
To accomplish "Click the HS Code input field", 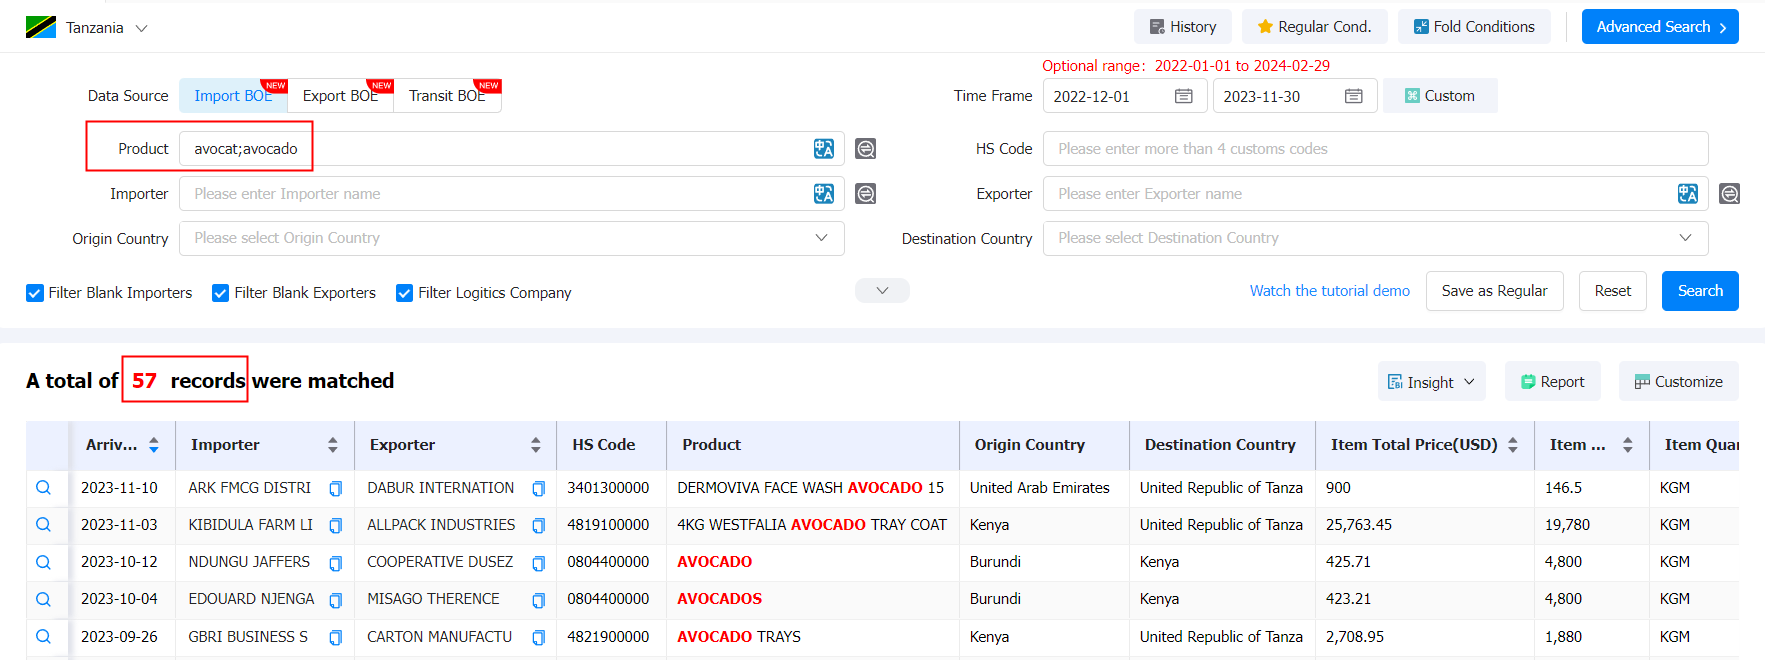I will coord(1374,149).
